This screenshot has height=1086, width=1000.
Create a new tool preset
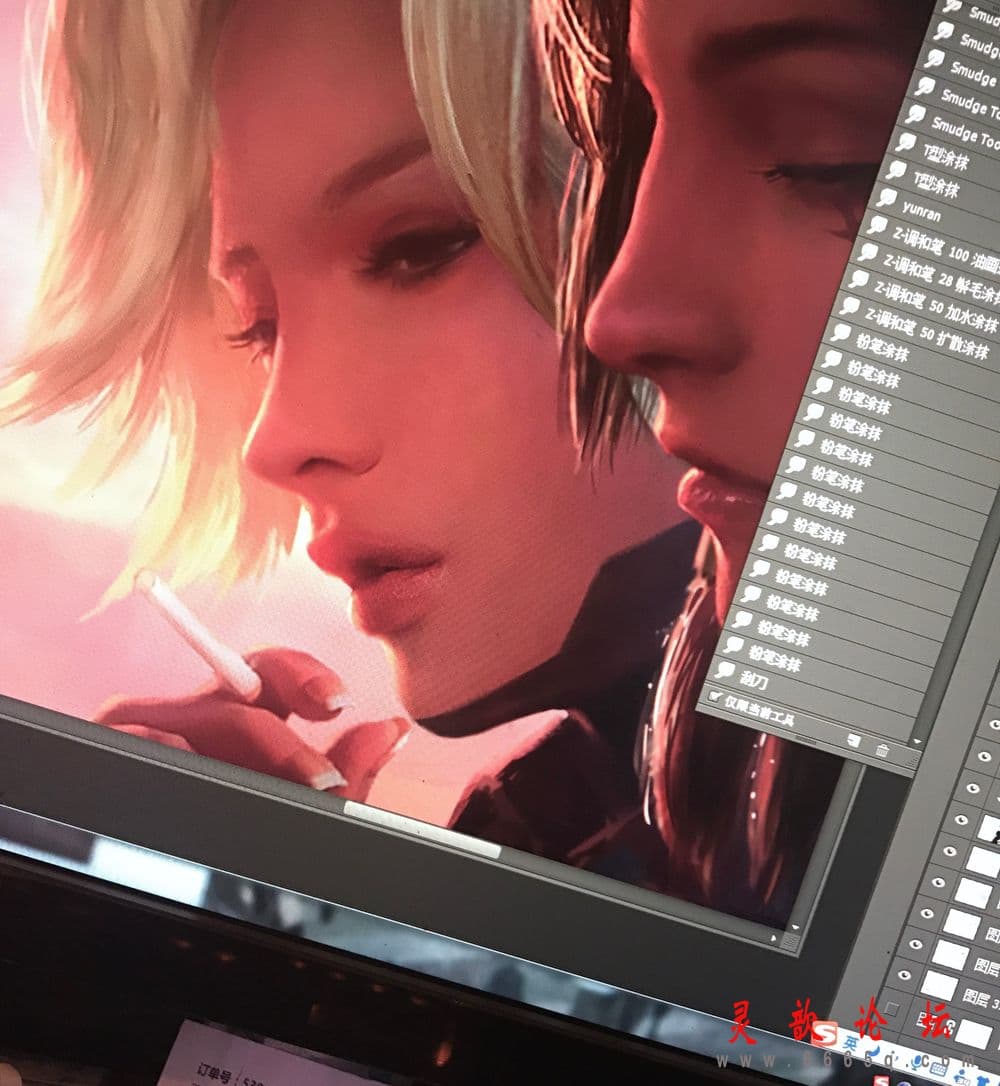tap(854, 742)
